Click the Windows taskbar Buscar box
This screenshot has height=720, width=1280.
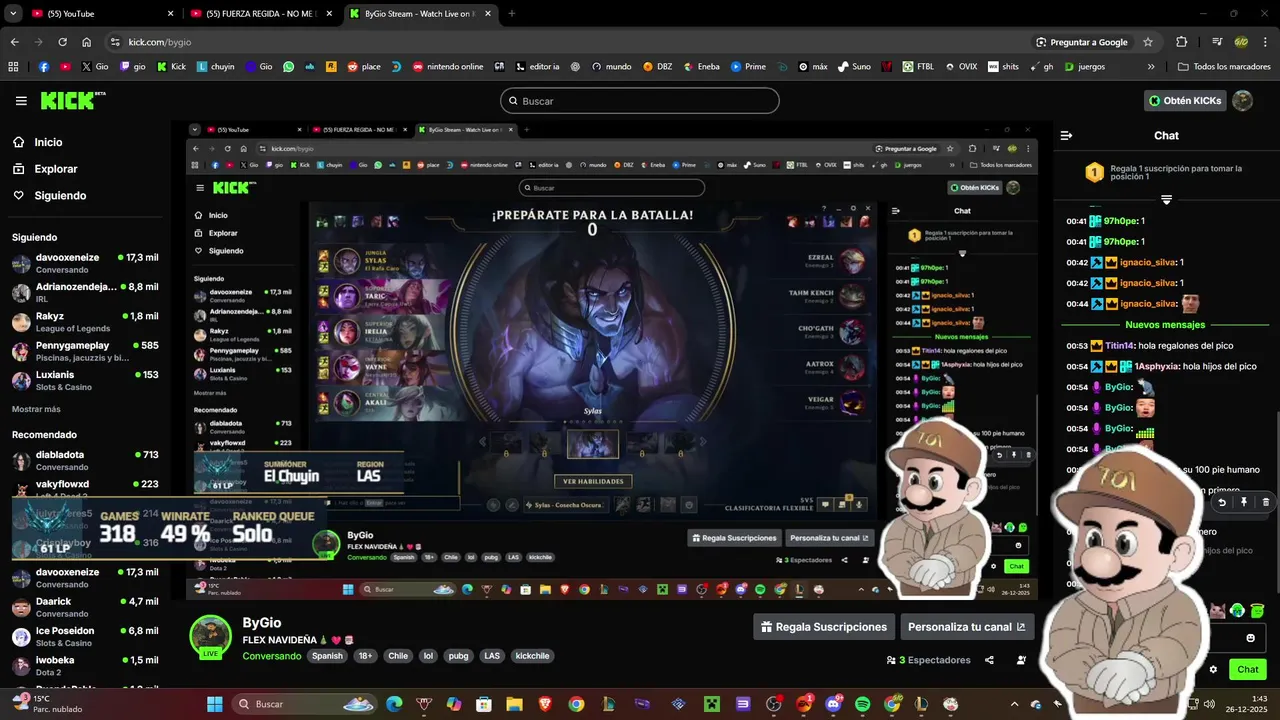303,704
